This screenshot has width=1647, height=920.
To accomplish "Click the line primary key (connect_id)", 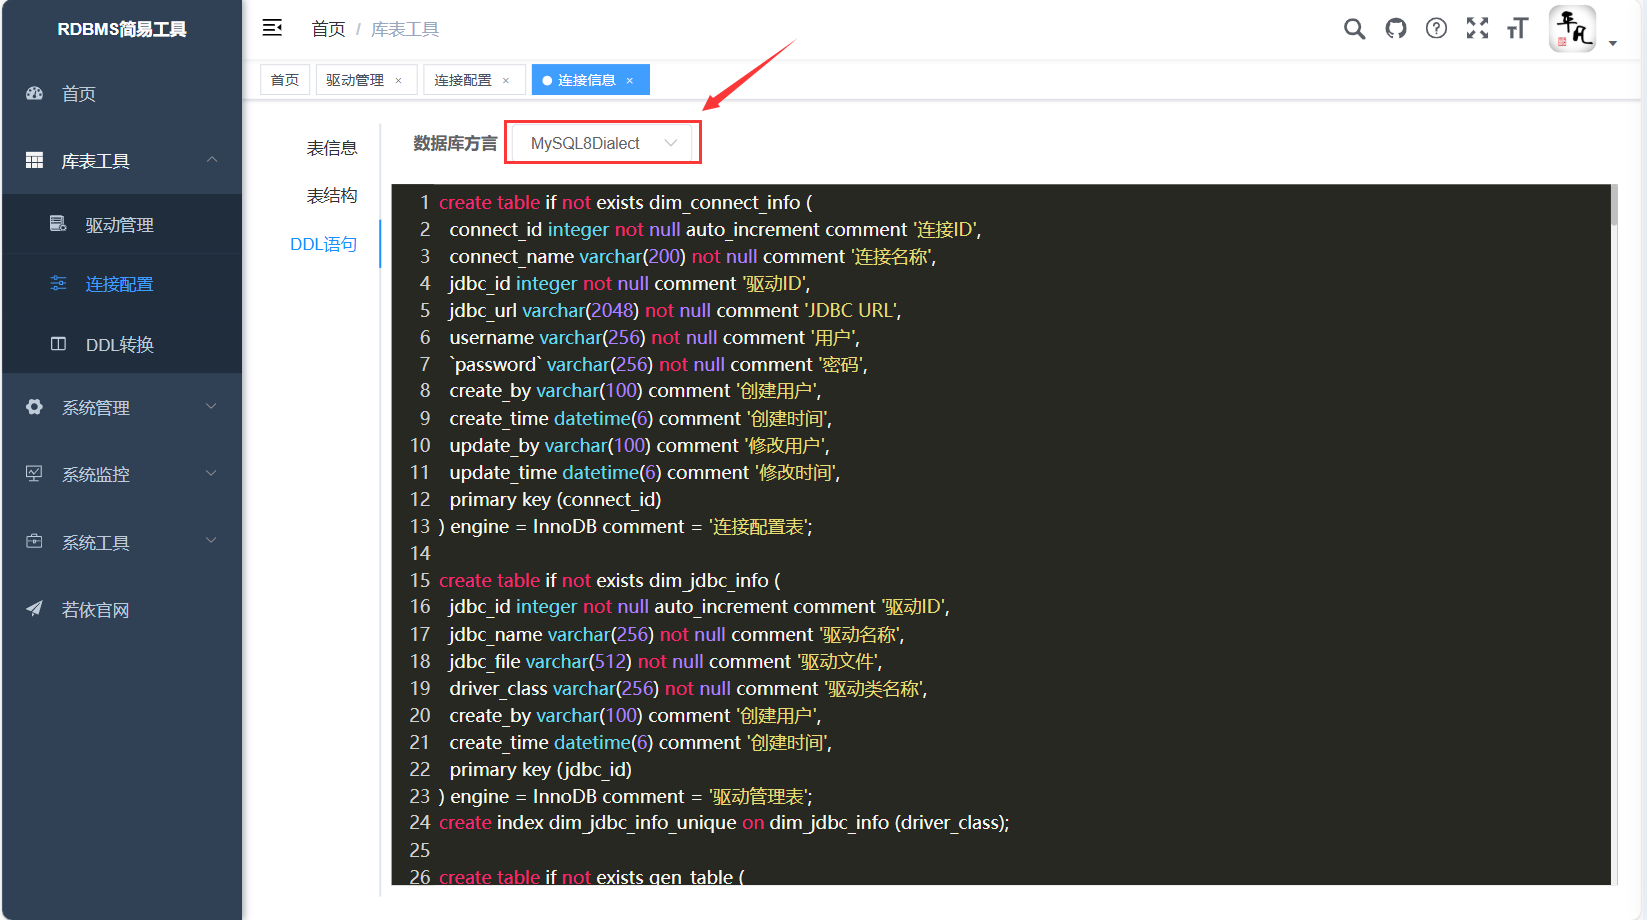I will tap(555, 499).
